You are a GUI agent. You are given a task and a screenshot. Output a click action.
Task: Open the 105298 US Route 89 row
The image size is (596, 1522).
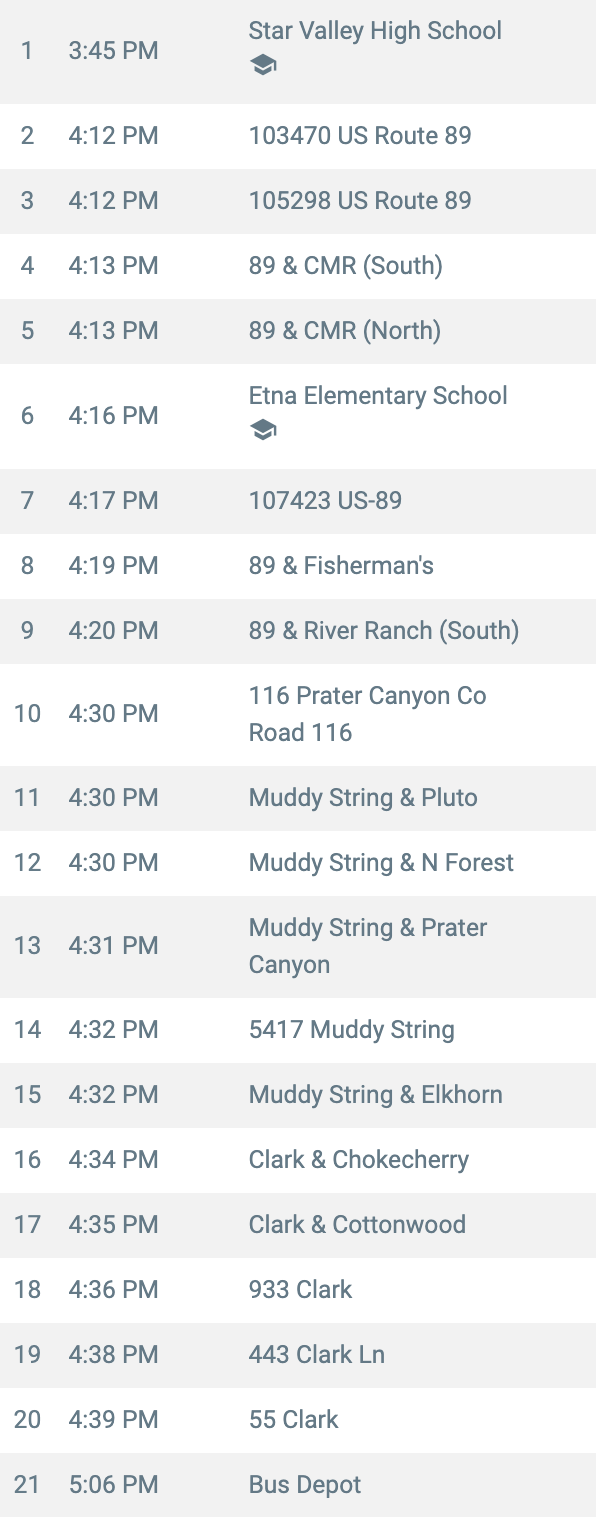pyautogui.click(x=298, y=200)
